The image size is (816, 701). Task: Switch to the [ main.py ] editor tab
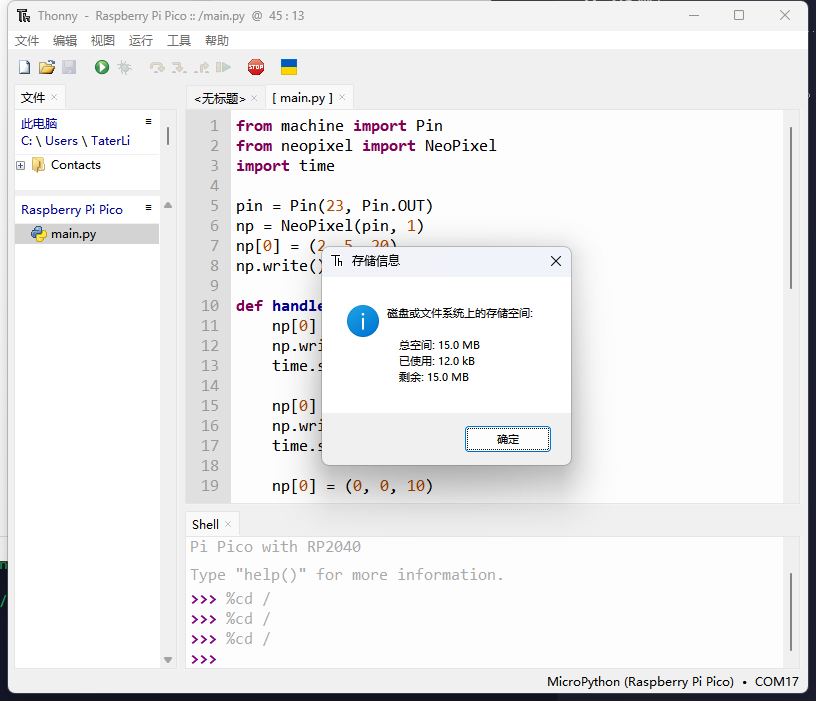pos(302,98)
